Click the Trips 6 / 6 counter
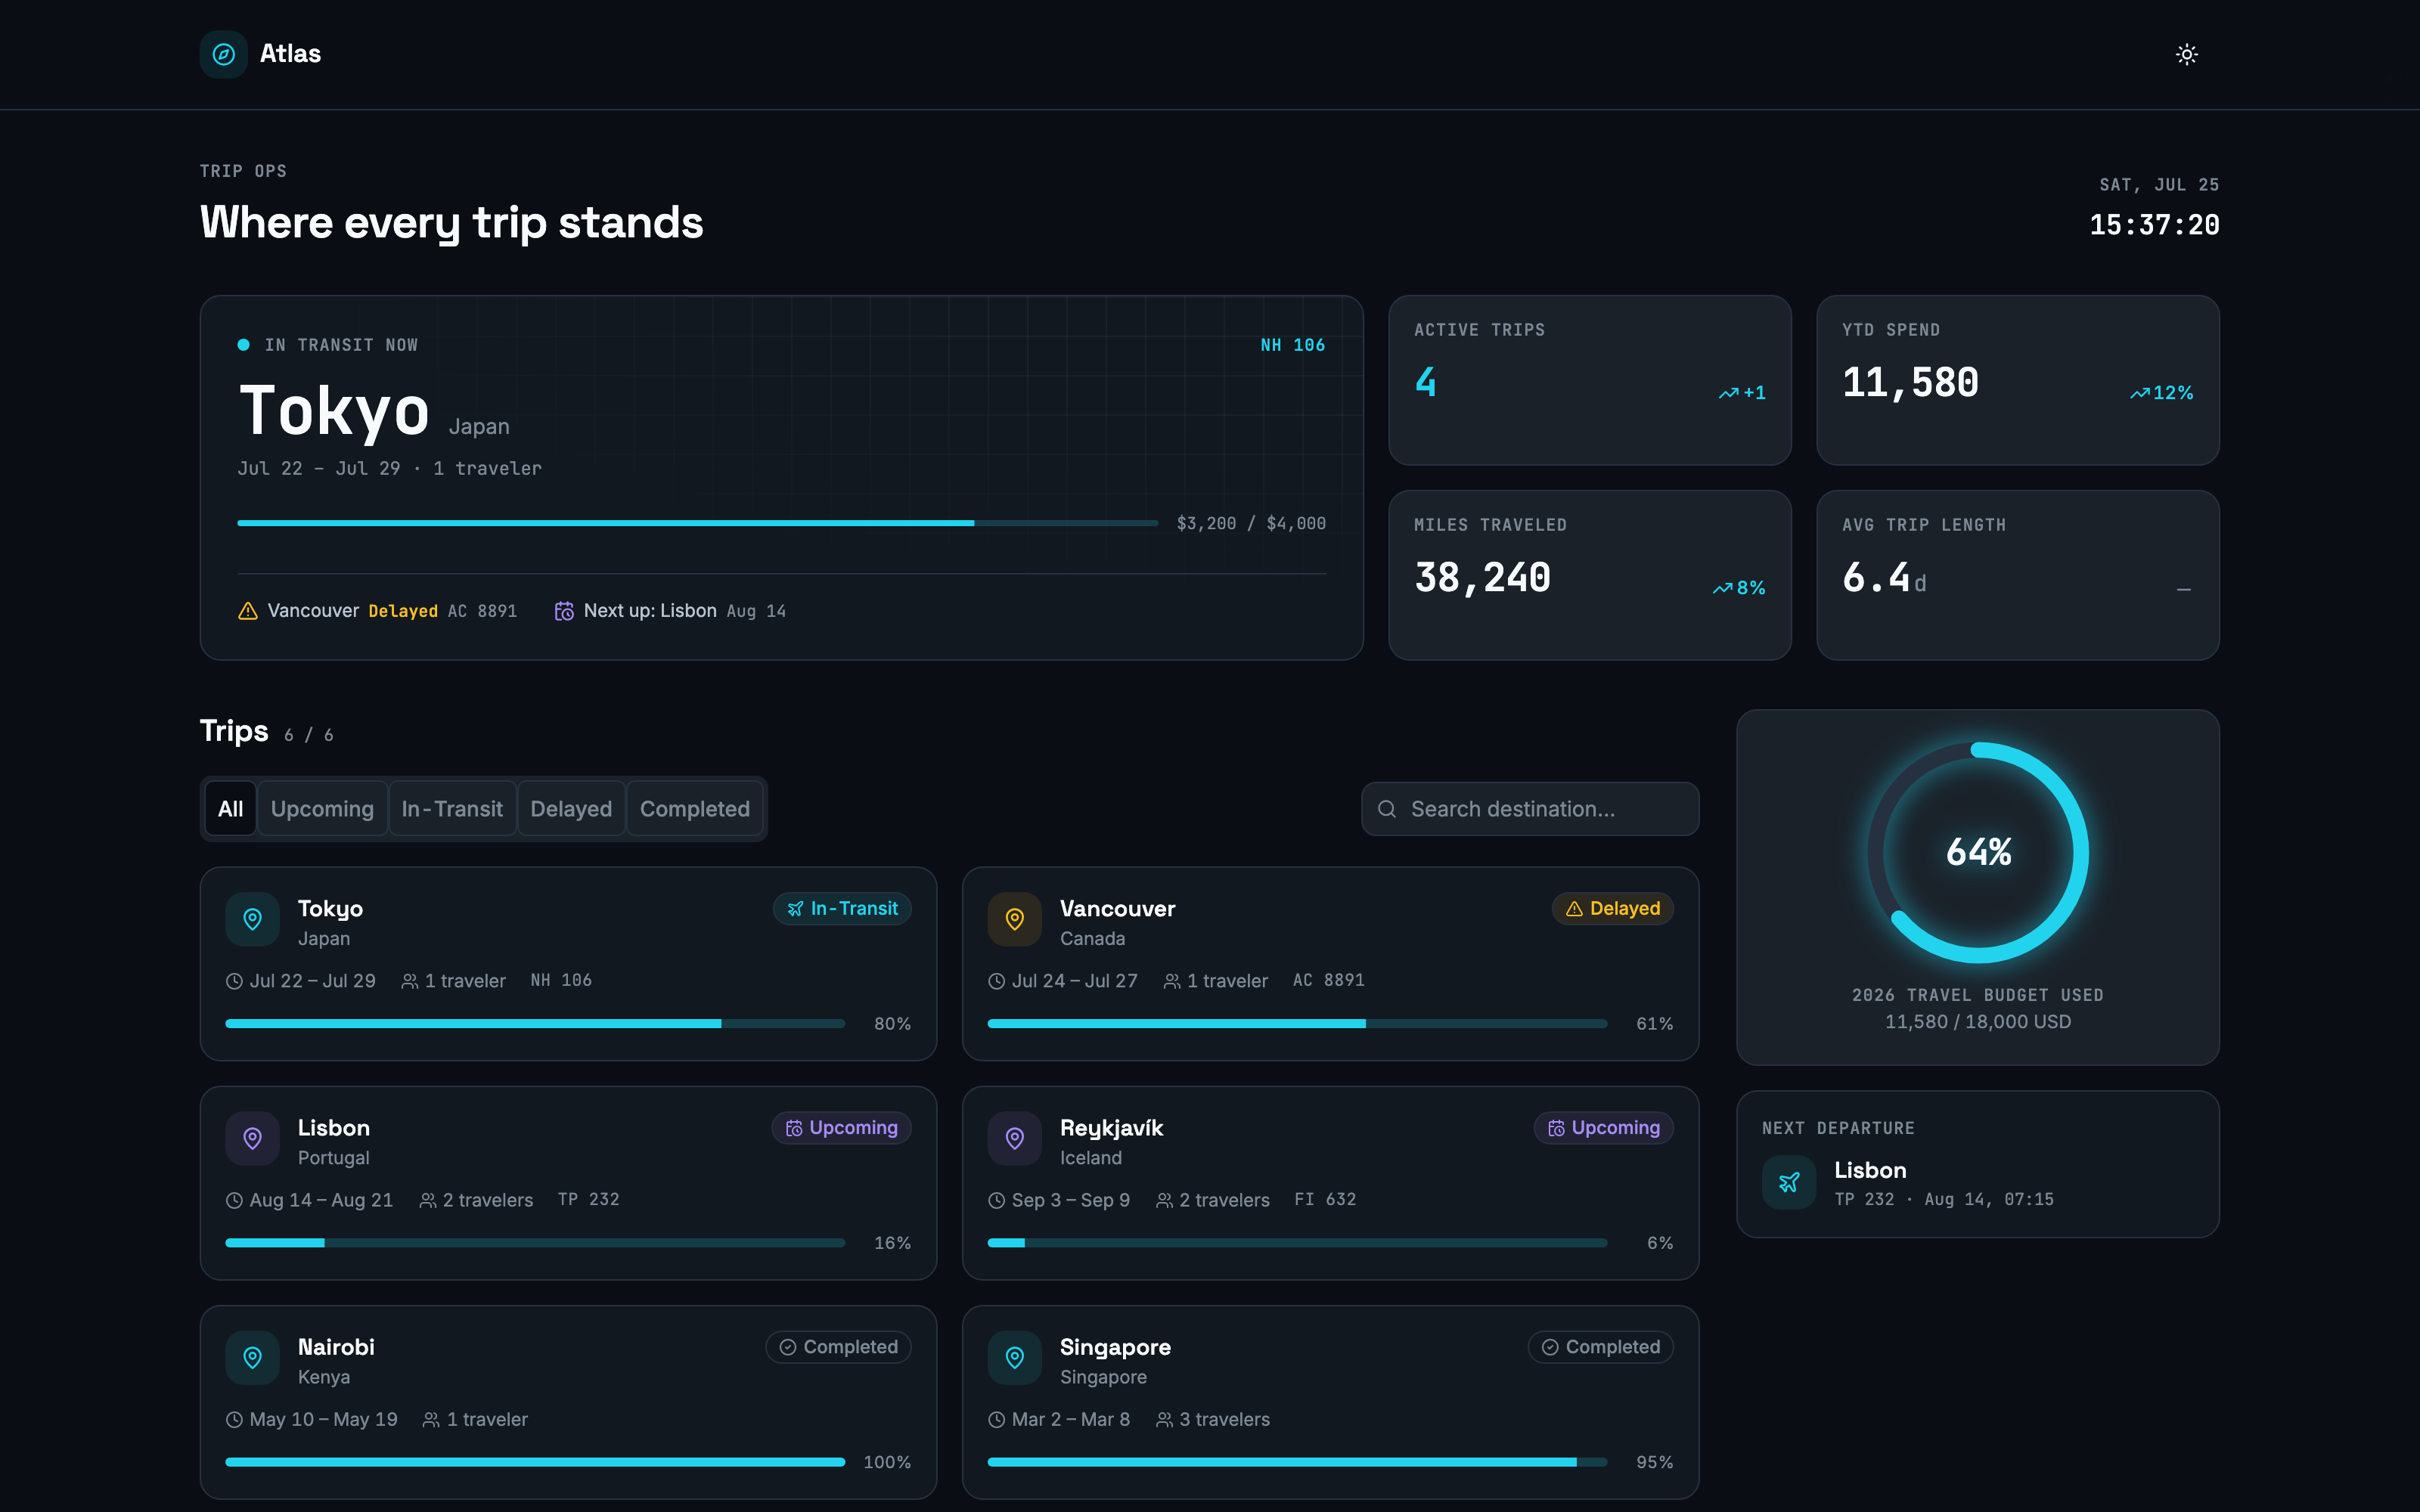This screenshot has width=2420, height=1512. point(308,735)
